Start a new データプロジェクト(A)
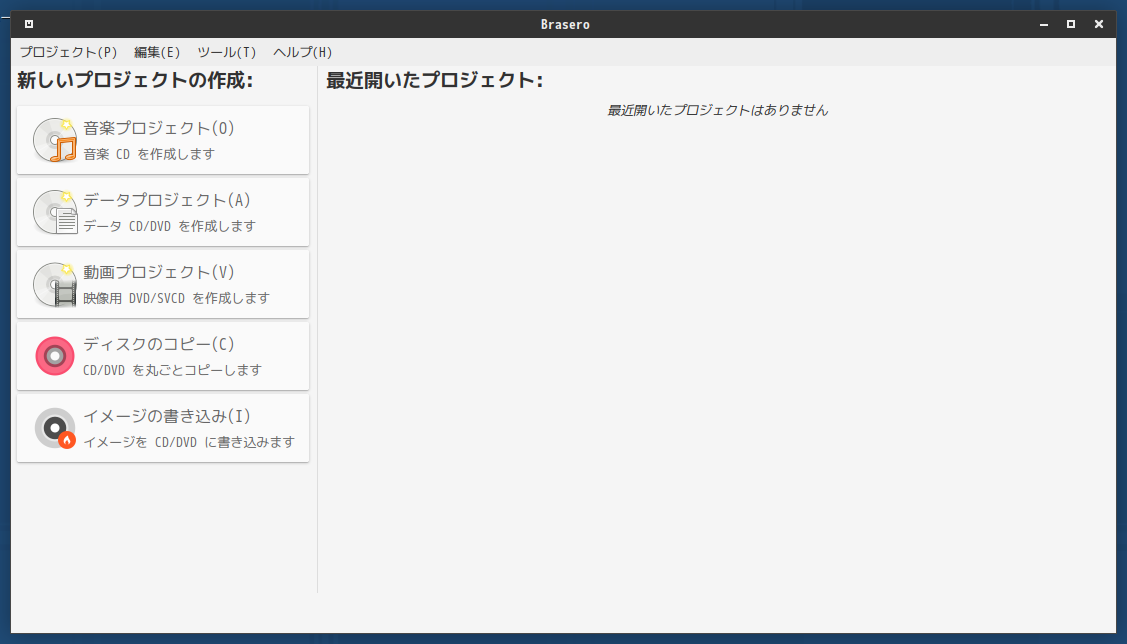Screen dimensions: 1127x644 [x=163, y=212]
